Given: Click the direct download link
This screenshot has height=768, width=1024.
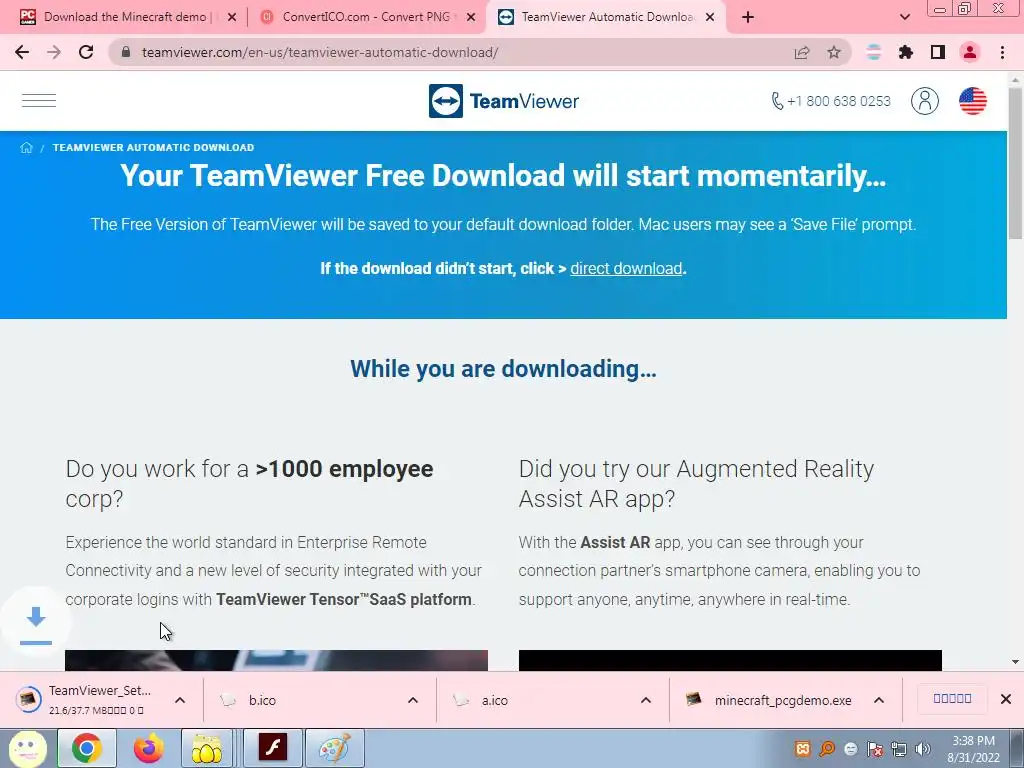Looking at the screenshot, I should coord(626,268).
